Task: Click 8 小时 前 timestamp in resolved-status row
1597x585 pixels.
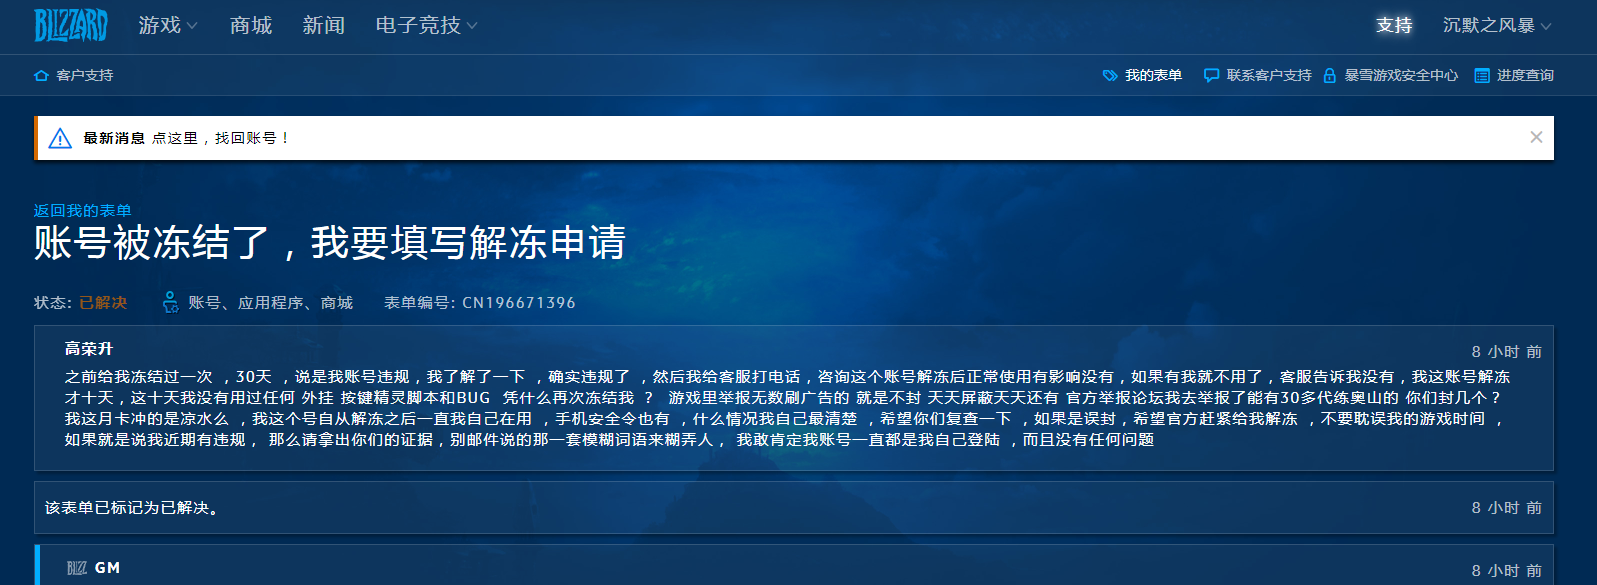Action: [1506, 508]
